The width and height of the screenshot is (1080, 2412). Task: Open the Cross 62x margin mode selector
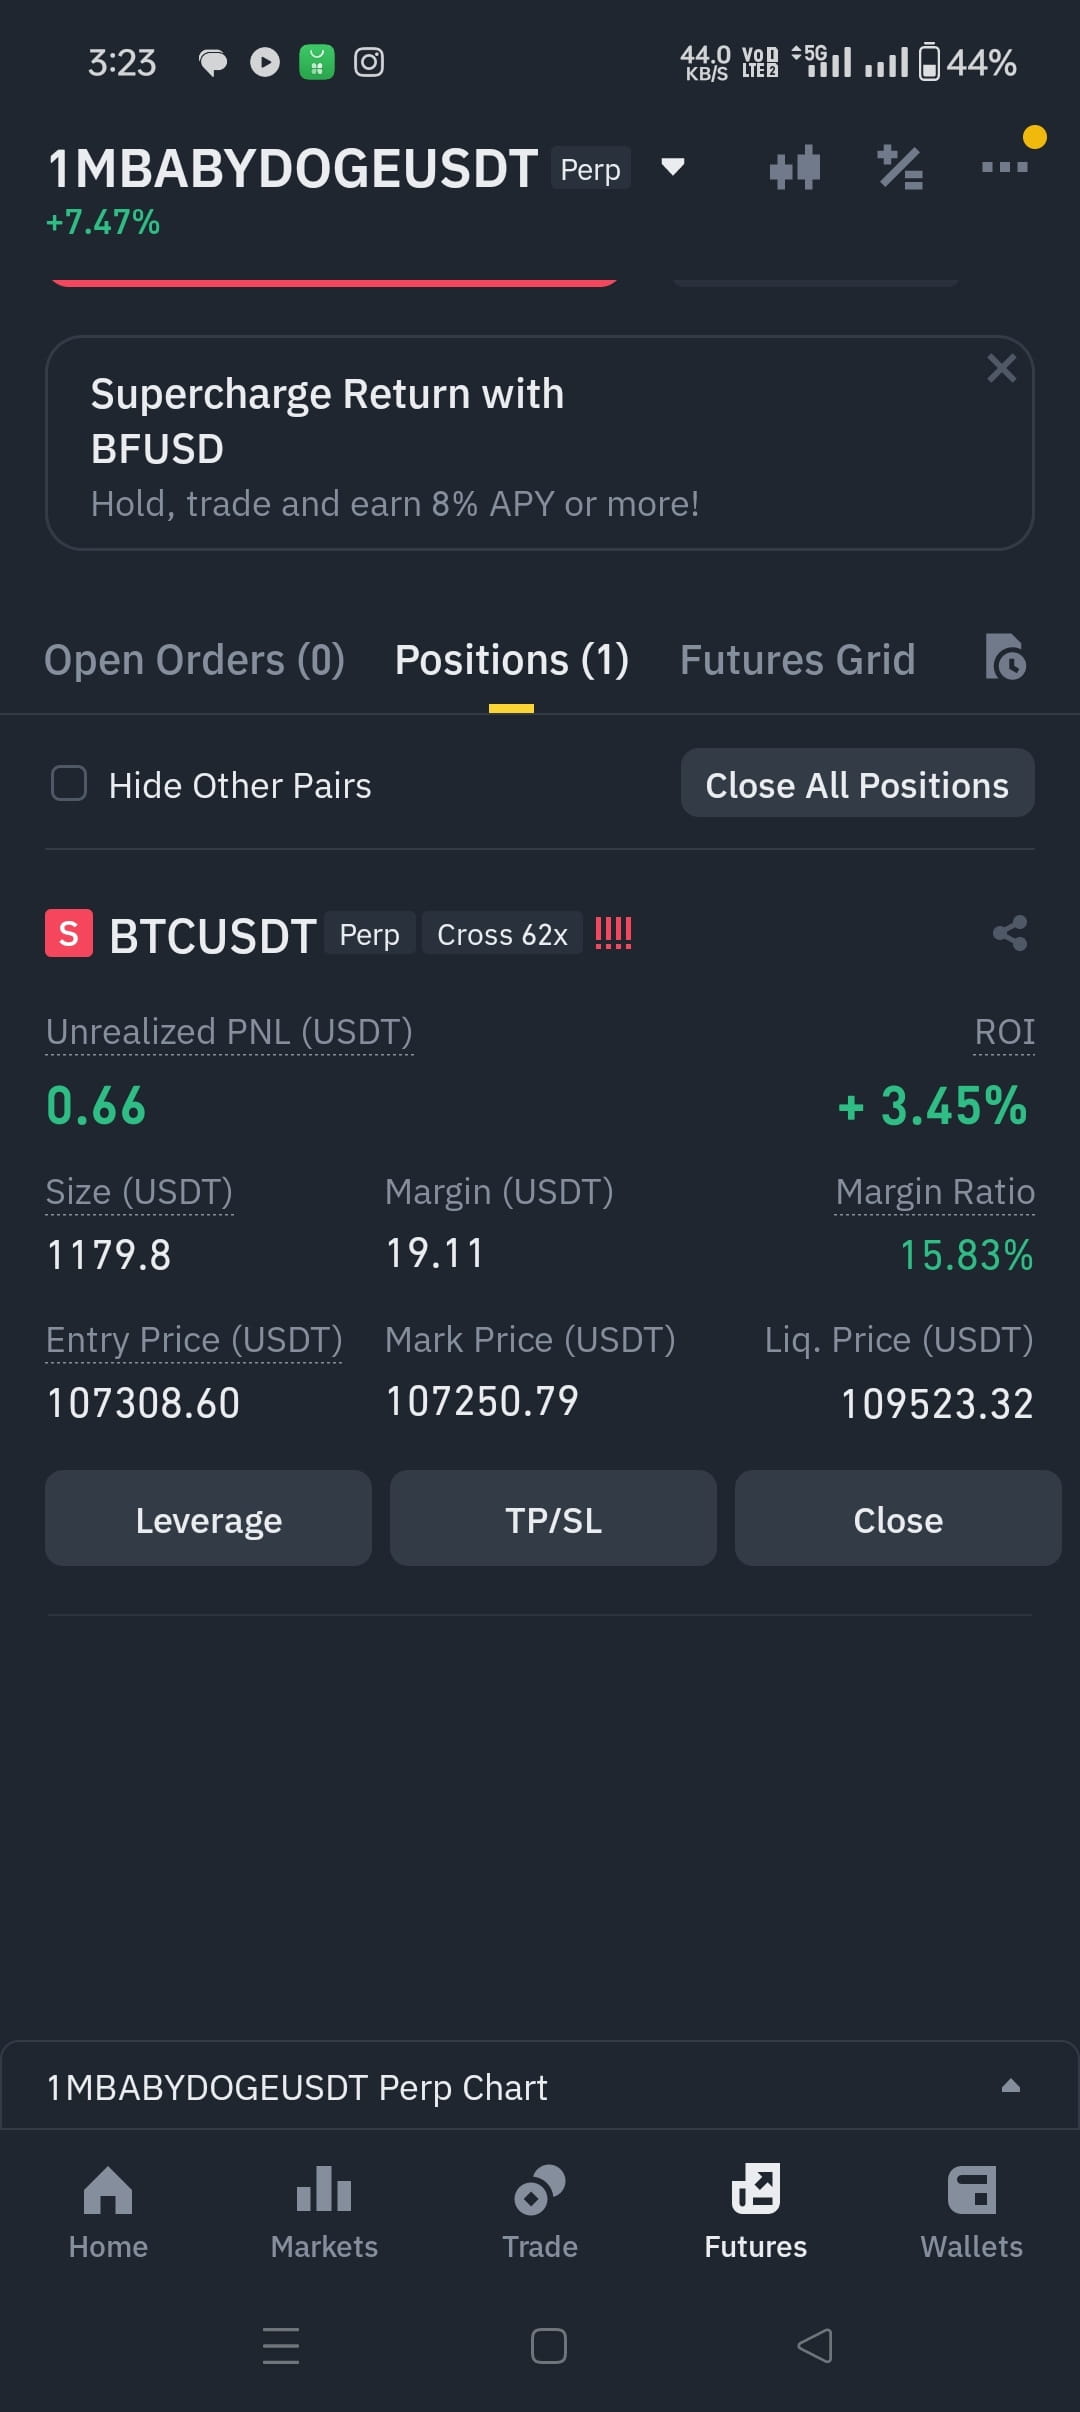click(502, 934)
